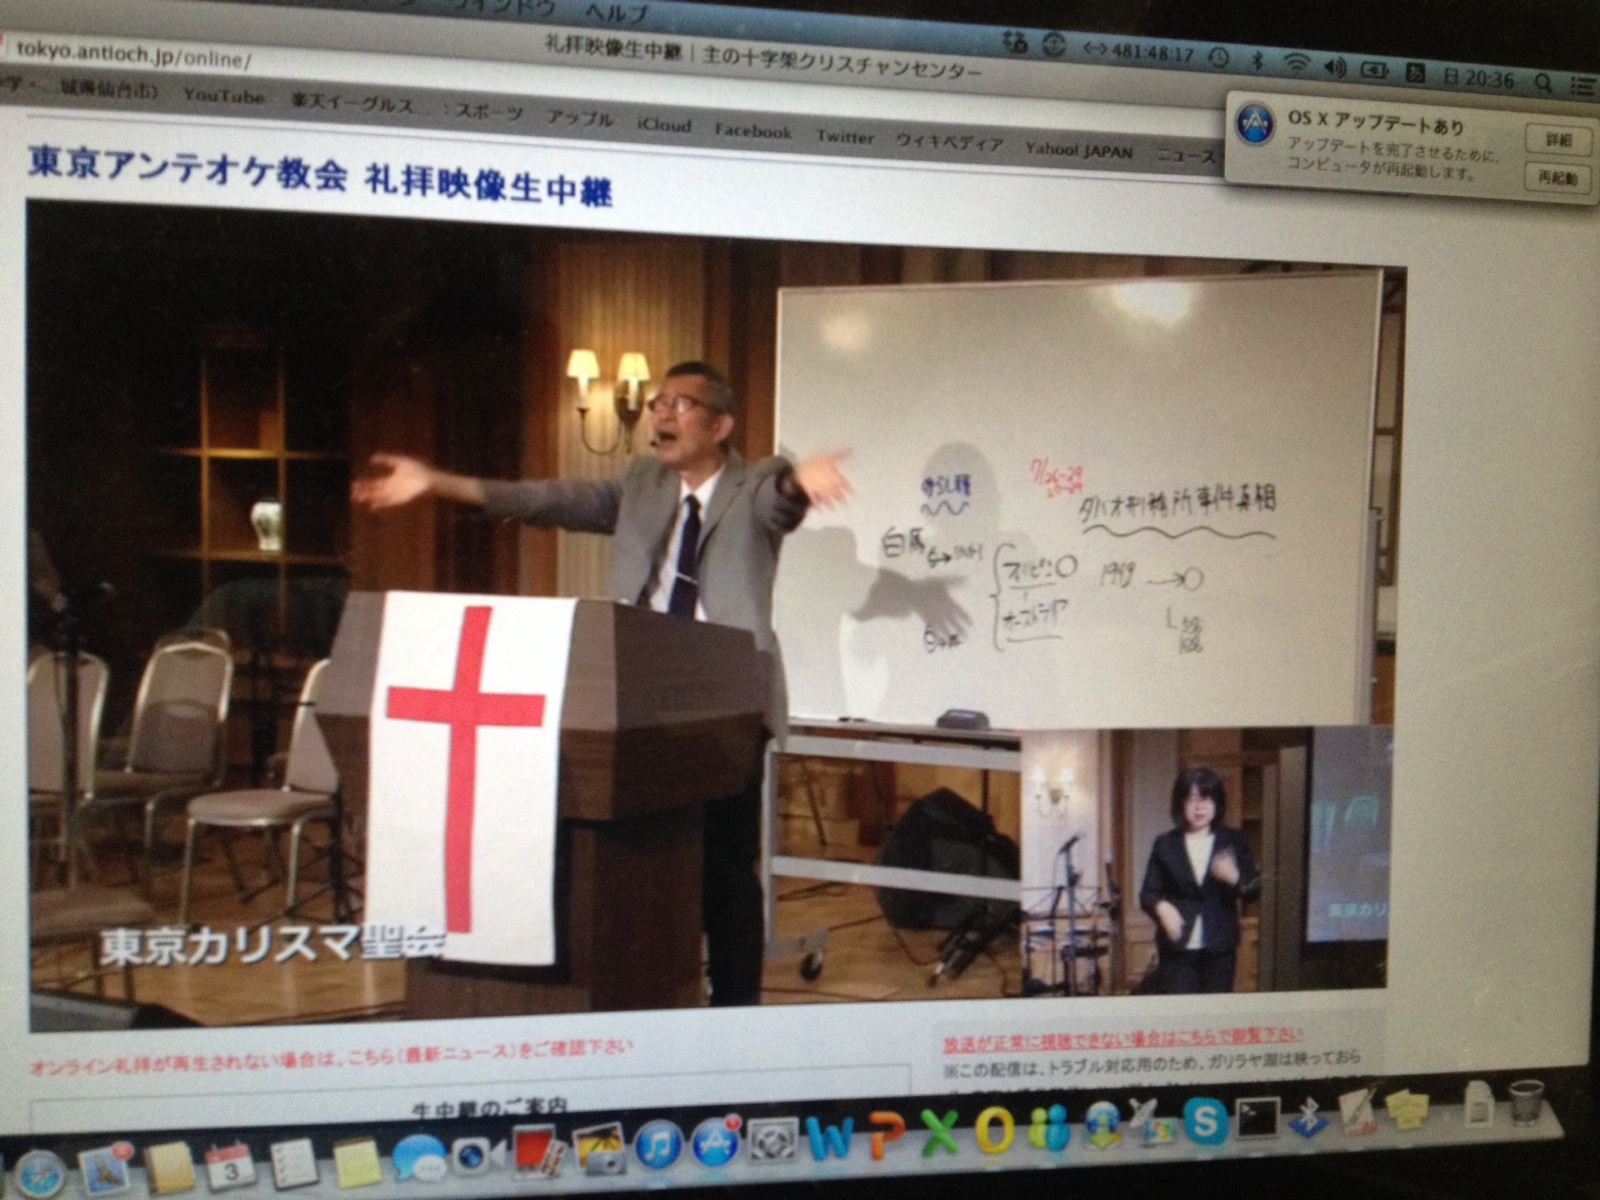This screenshot has width=1600, height=1200.
Task: Toggle the Wi-Fi status menu
Action: pyautogui.click(x=1297, y=64)
